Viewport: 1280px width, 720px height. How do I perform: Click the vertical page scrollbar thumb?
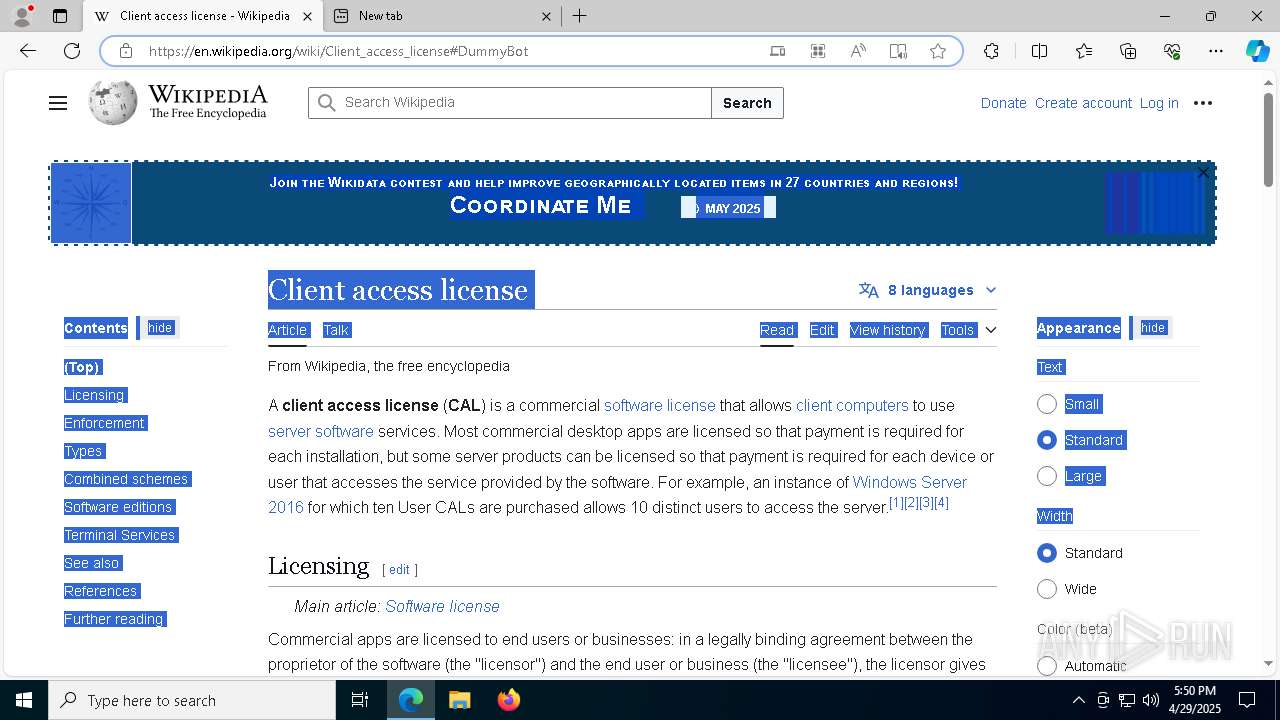pyautogui.click(x=1269, y=140)
